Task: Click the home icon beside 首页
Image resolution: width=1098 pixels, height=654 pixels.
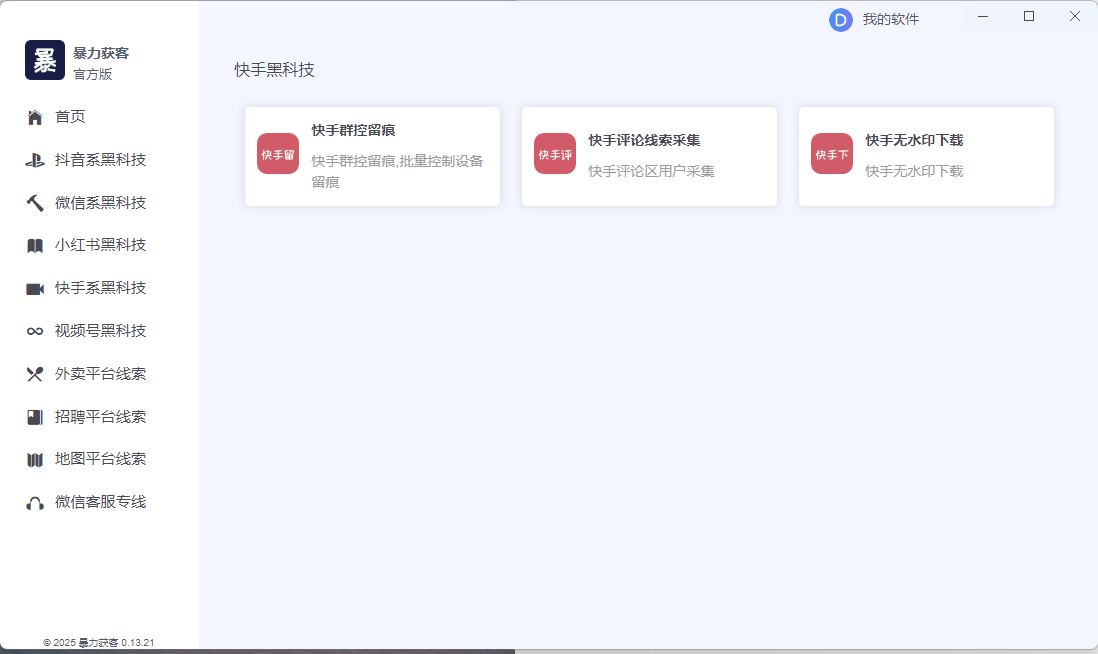Action: click(x=35, y=118)
